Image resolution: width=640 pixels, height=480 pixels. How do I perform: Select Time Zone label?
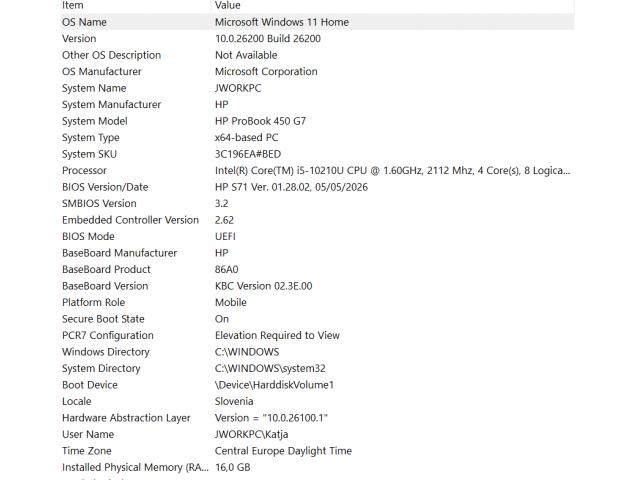click(x=87, y=451)
